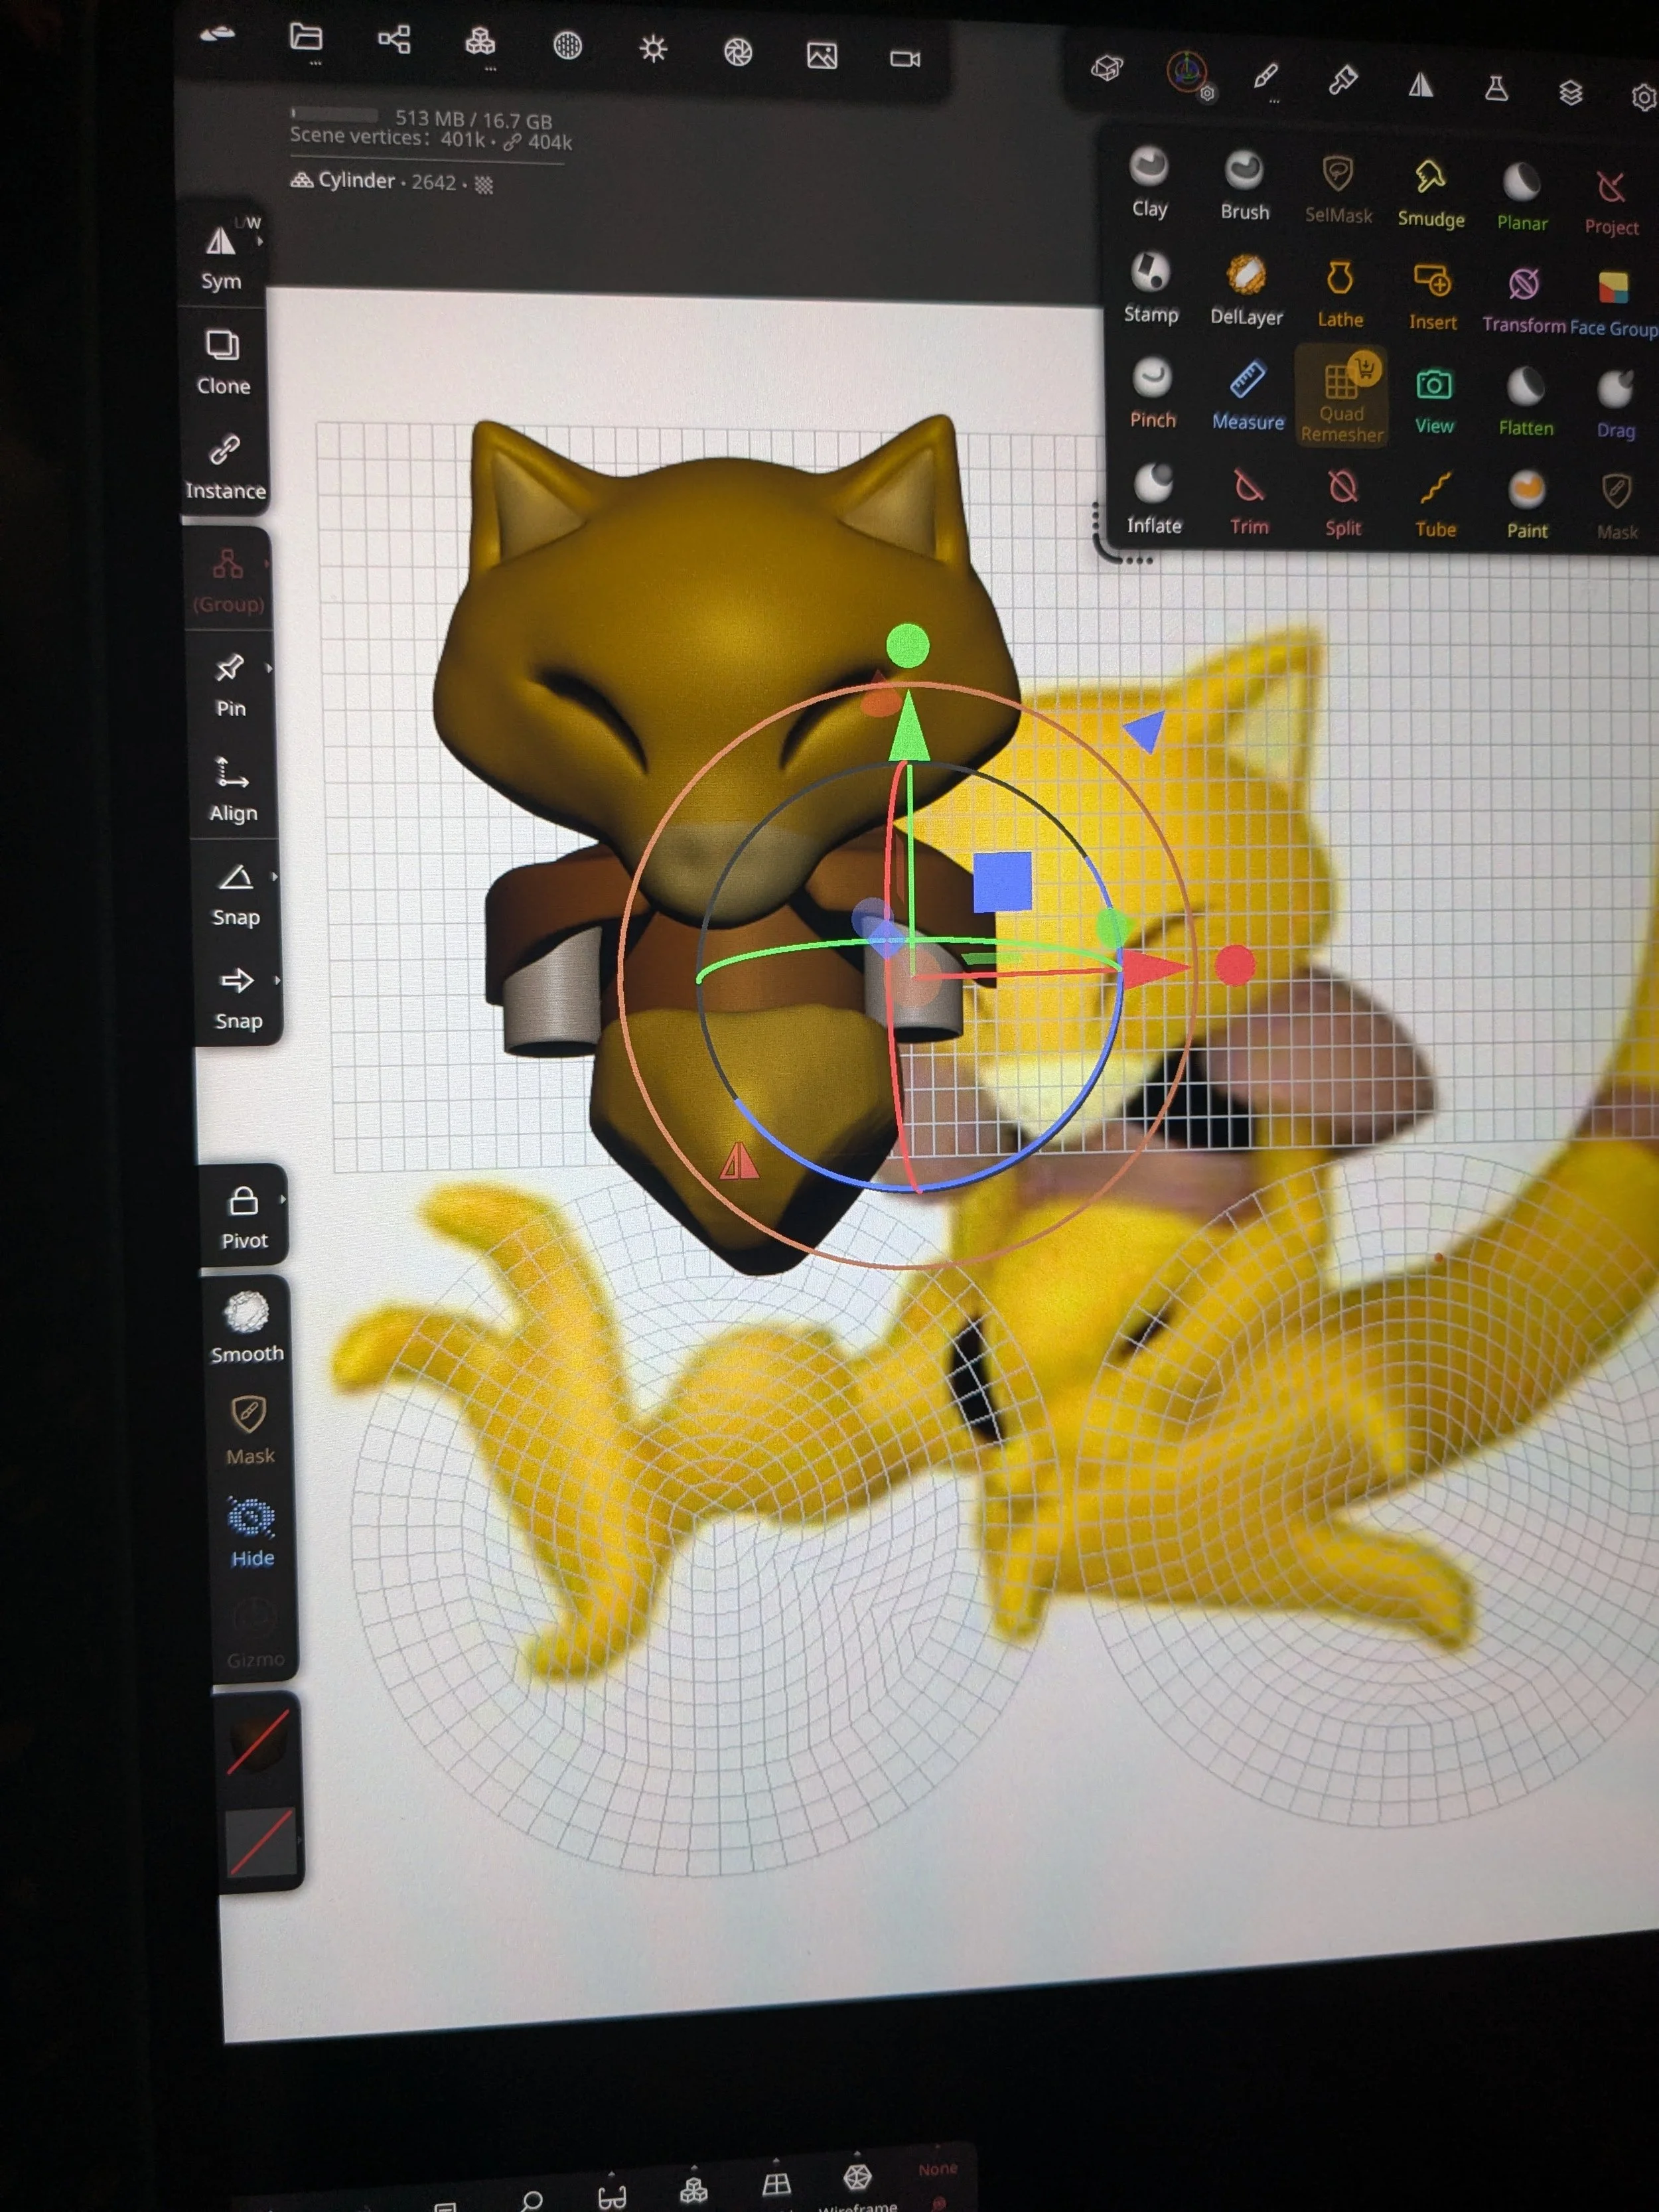
Task: Open the Camera menu
Action: (x=905, y=59)
